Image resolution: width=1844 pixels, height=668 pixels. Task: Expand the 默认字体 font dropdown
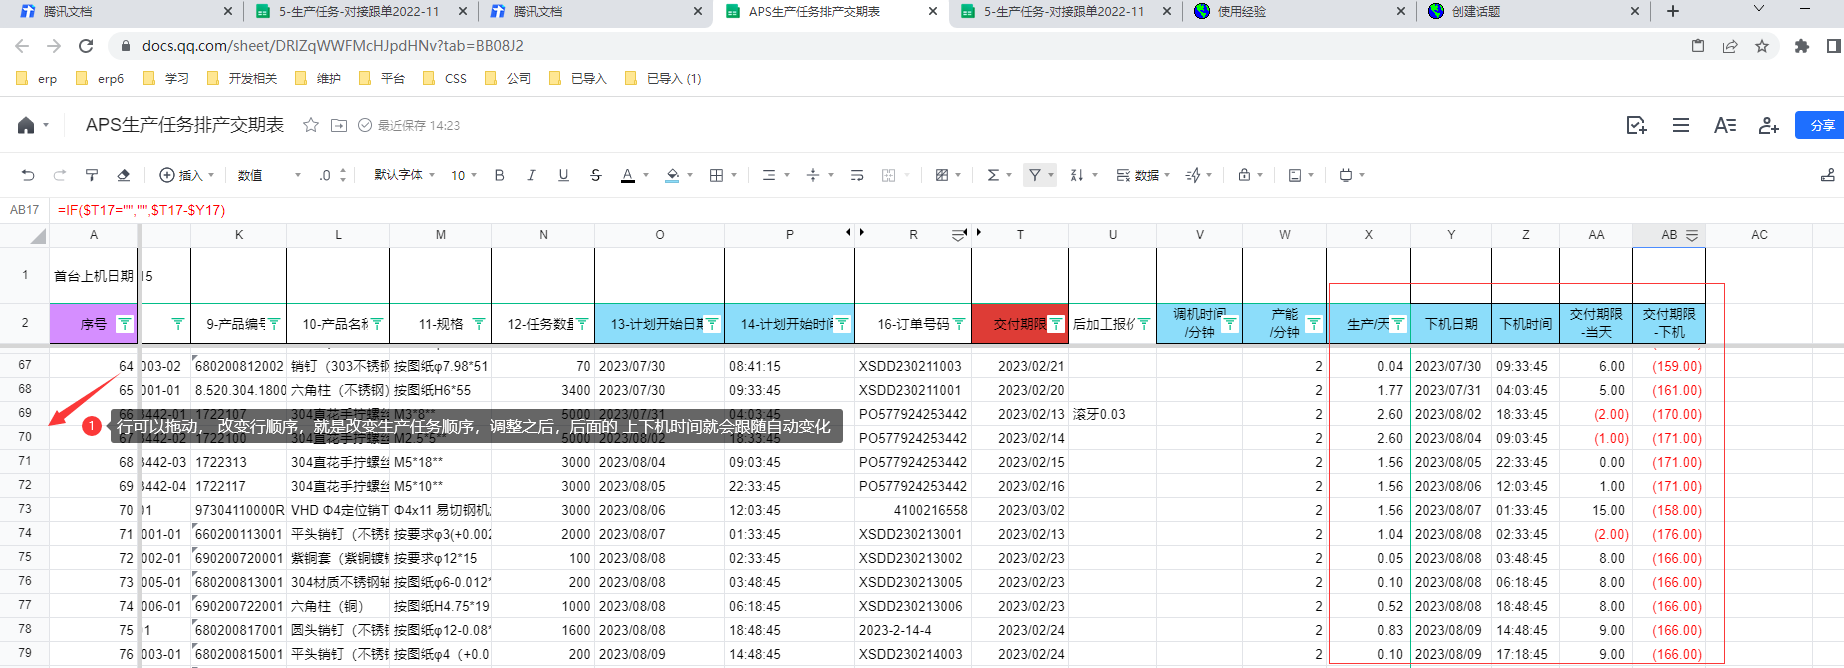click(404, 175)
